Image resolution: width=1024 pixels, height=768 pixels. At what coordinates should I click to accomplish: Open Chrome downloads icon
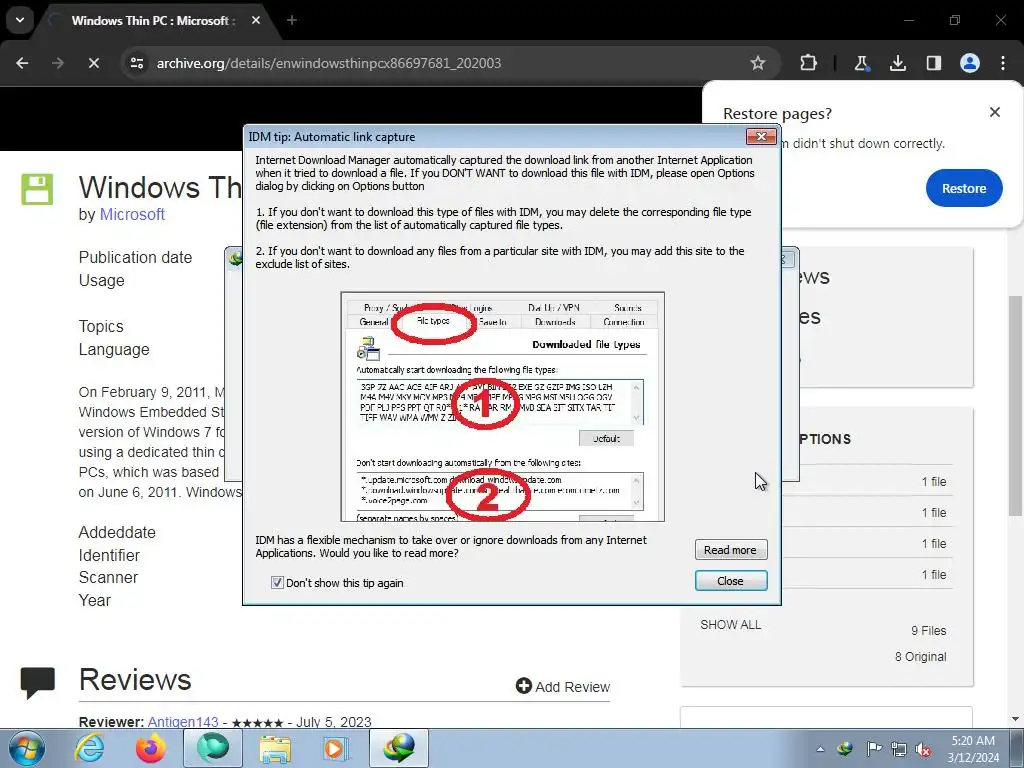(x=898, y=63)
